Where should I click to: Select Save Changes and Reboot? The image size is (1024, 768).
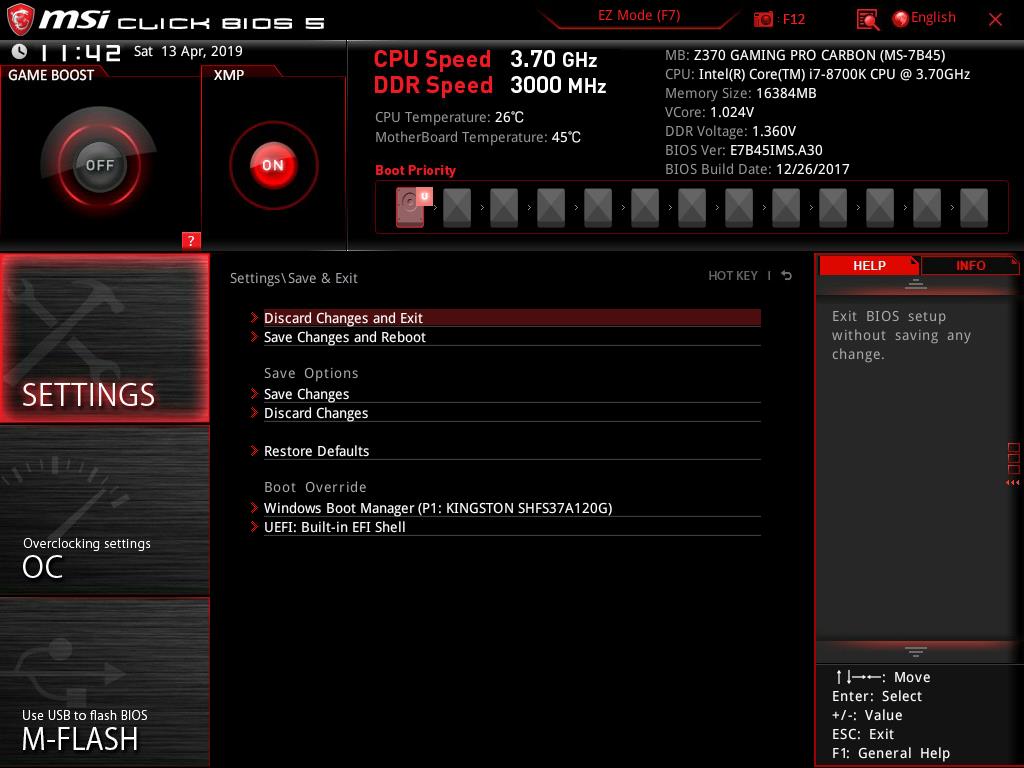point(512,337)
